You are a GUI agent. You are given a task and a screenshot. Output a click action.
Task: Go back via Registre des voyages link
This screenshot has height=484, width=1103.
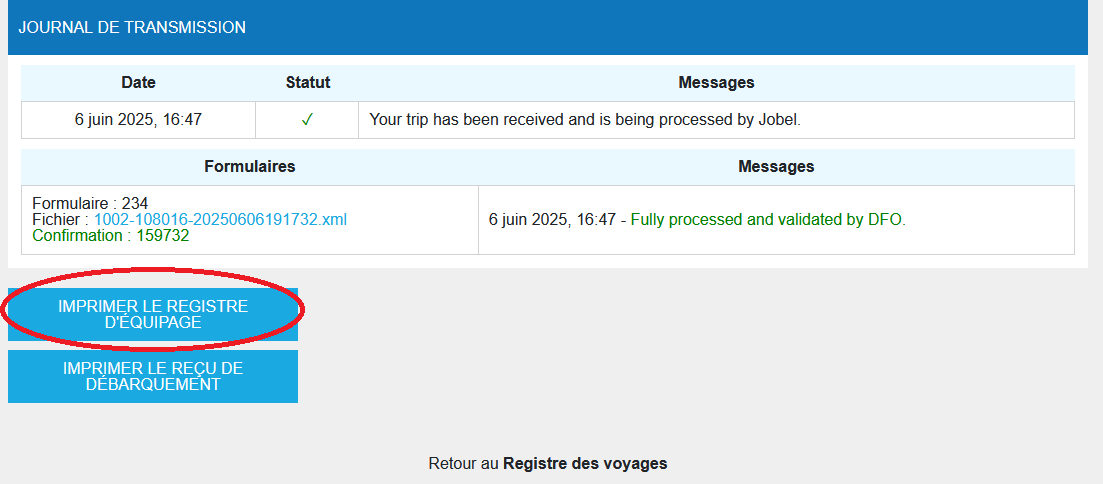pyautogui.click(x=585, y=463)
